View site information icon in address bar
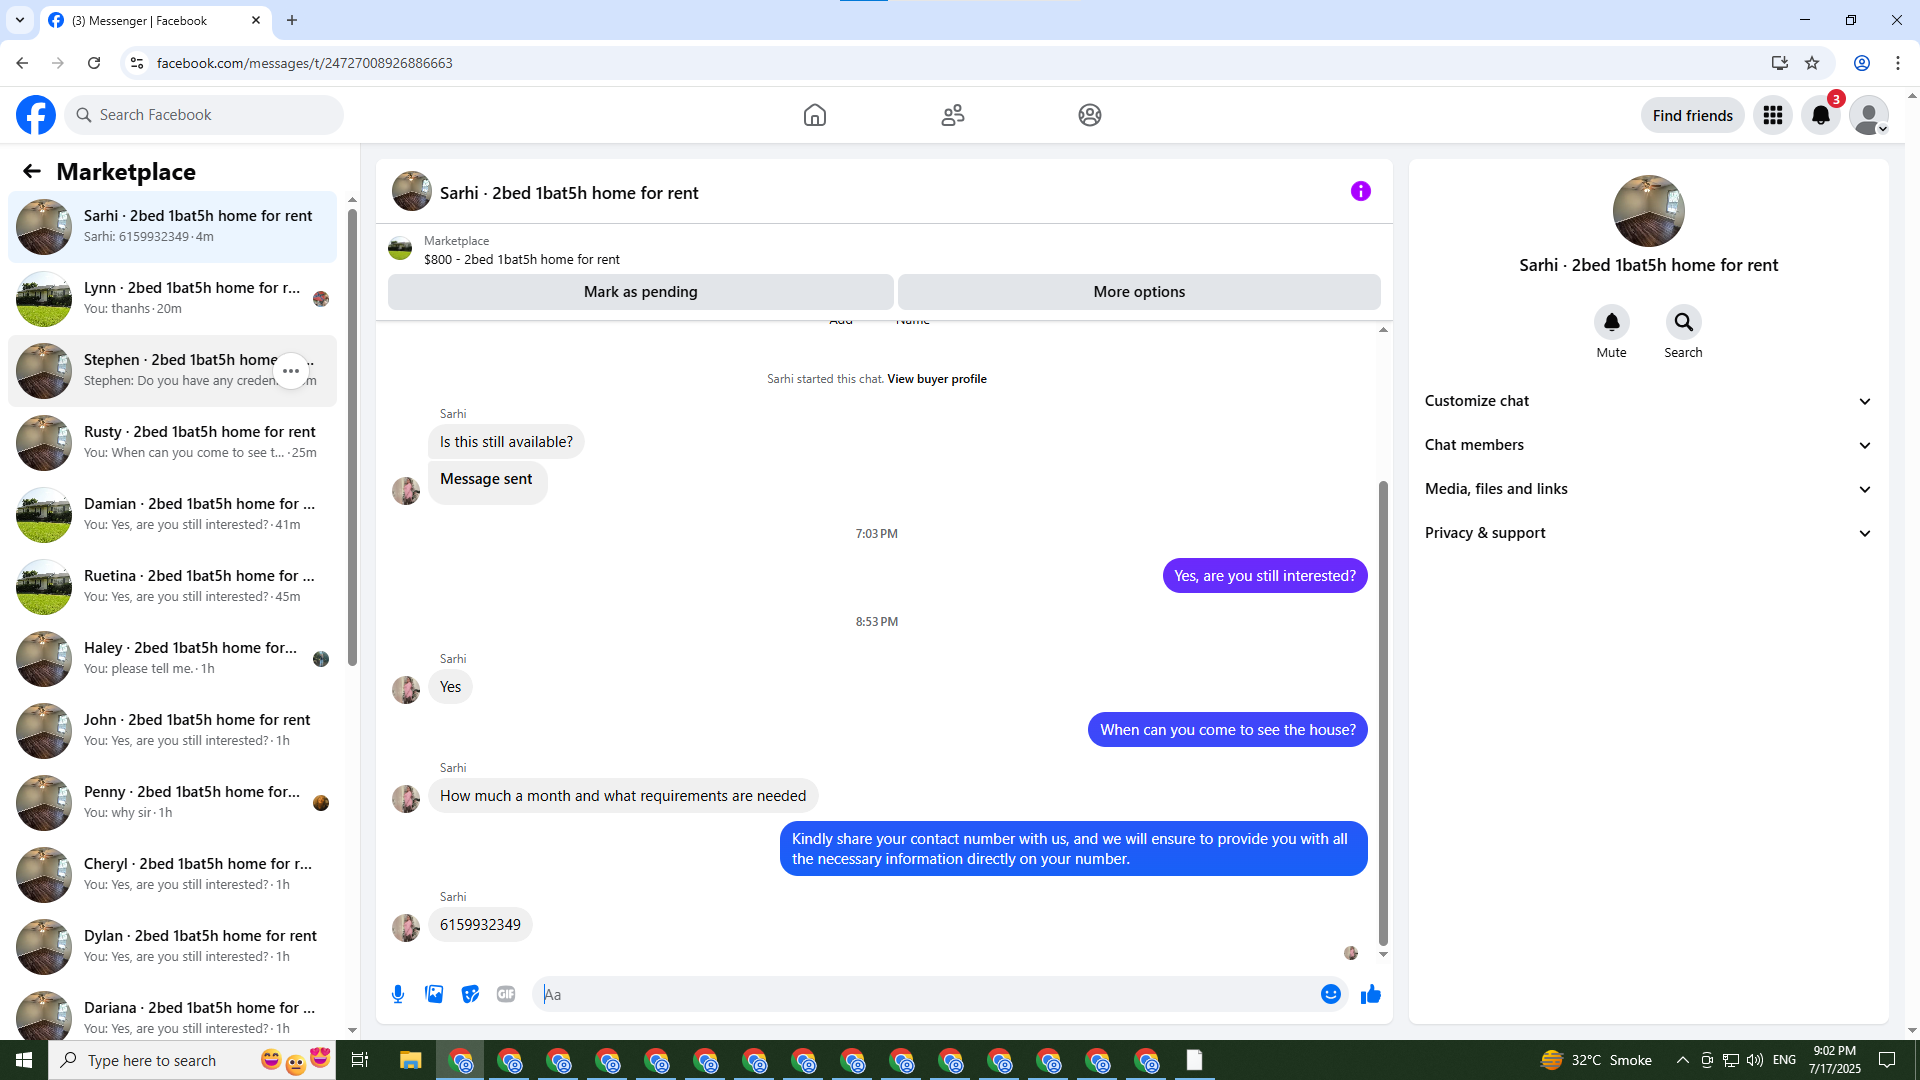This screenshot has width=1920, height=1080. [137, 63]
